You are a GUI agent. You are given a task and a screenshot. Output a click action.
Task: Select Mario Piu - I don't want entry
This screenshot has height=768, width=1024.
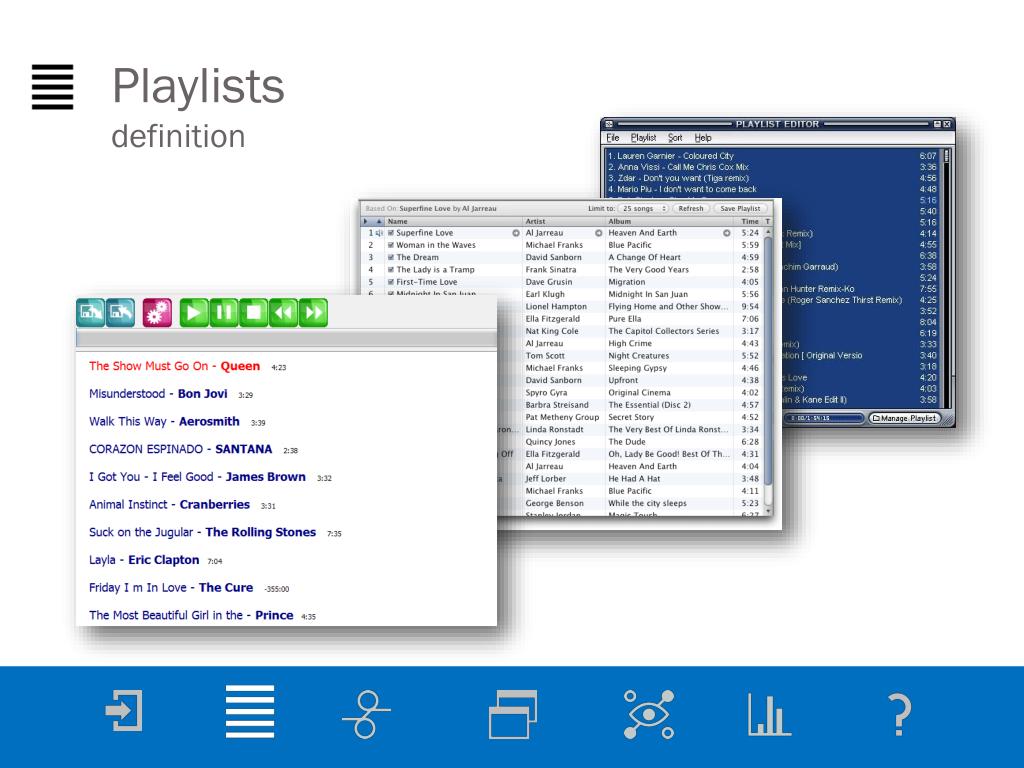(x=682, y=189)
